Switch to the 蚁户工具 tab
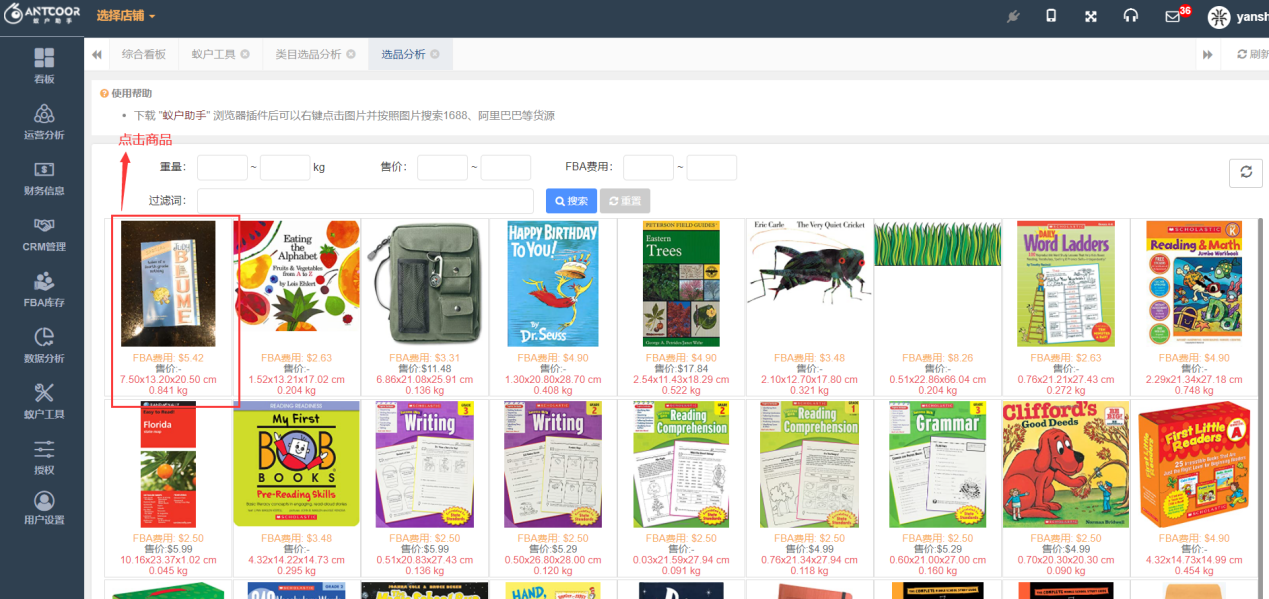The image size is (1269, 599). click(x=214, y=54)
